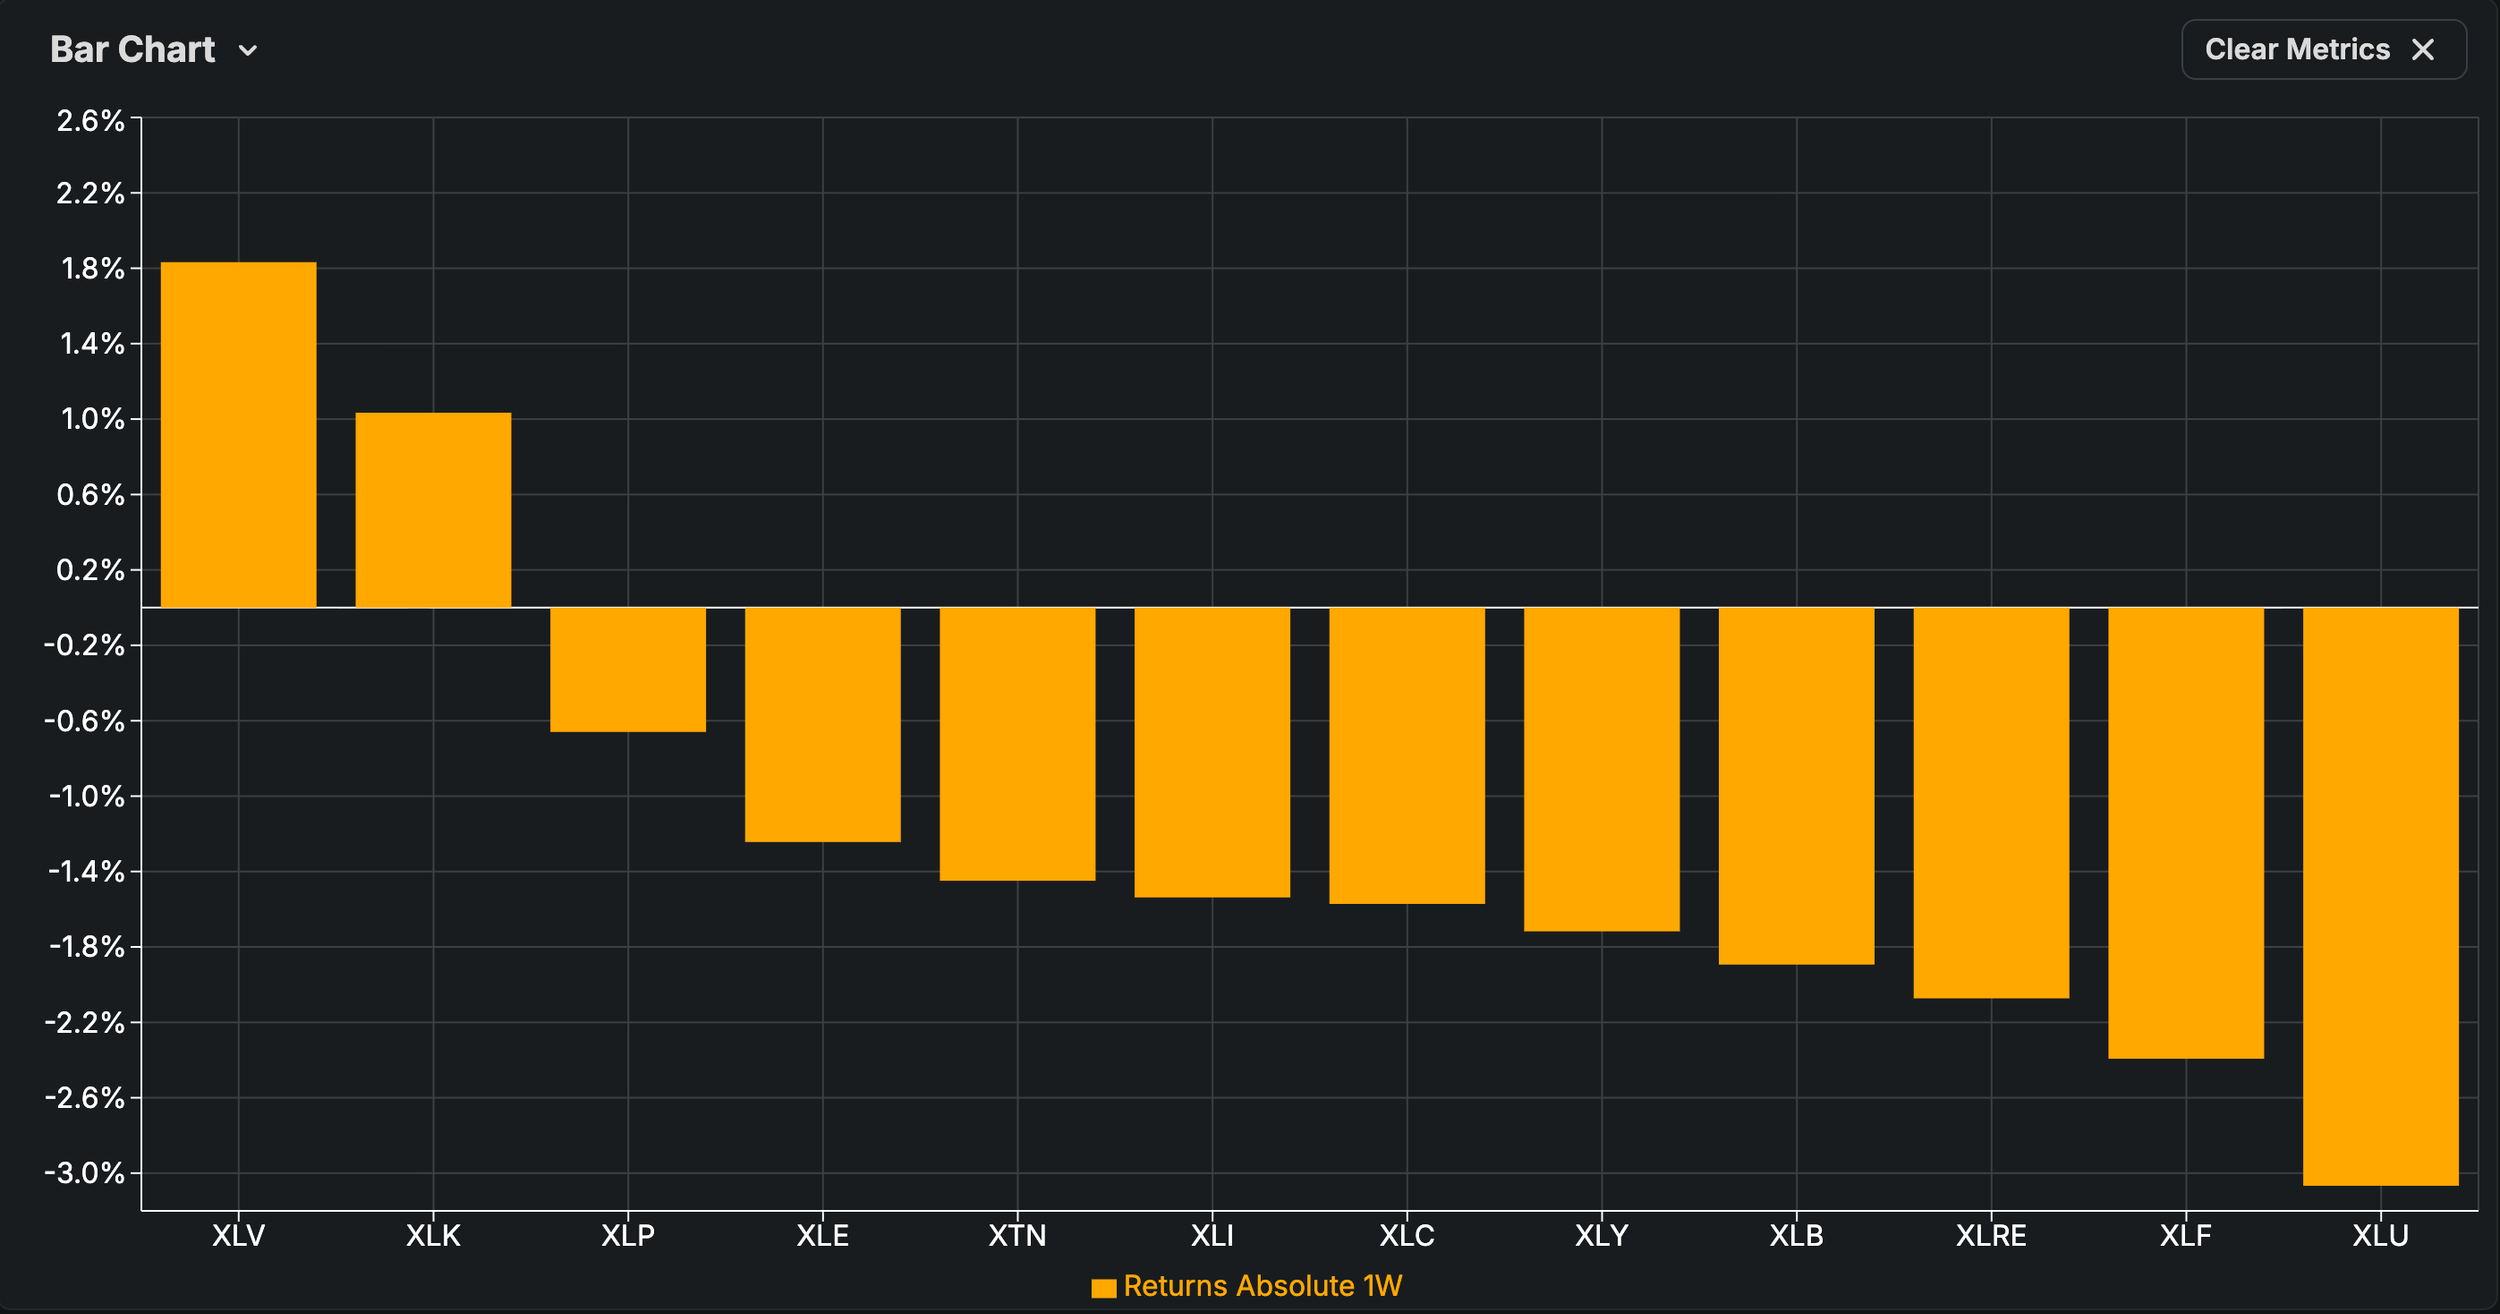
Task: Click the orange legend color swatch
Action: tap(1103, 1288)
